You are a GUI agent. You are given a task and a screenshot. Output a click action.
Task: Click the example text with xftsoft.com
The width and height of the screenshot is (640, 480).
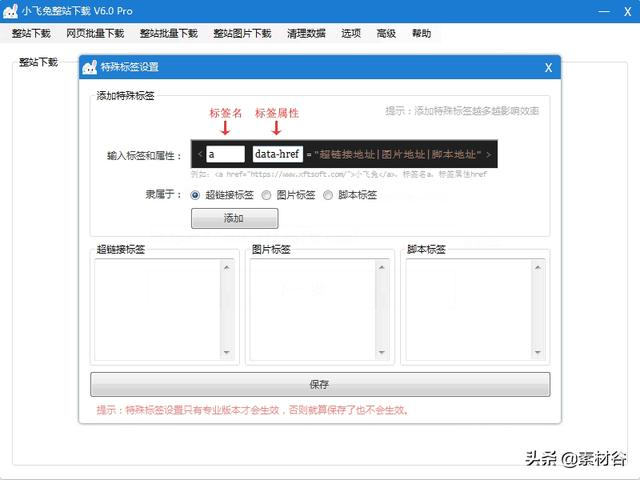click(x=339, y=174)
